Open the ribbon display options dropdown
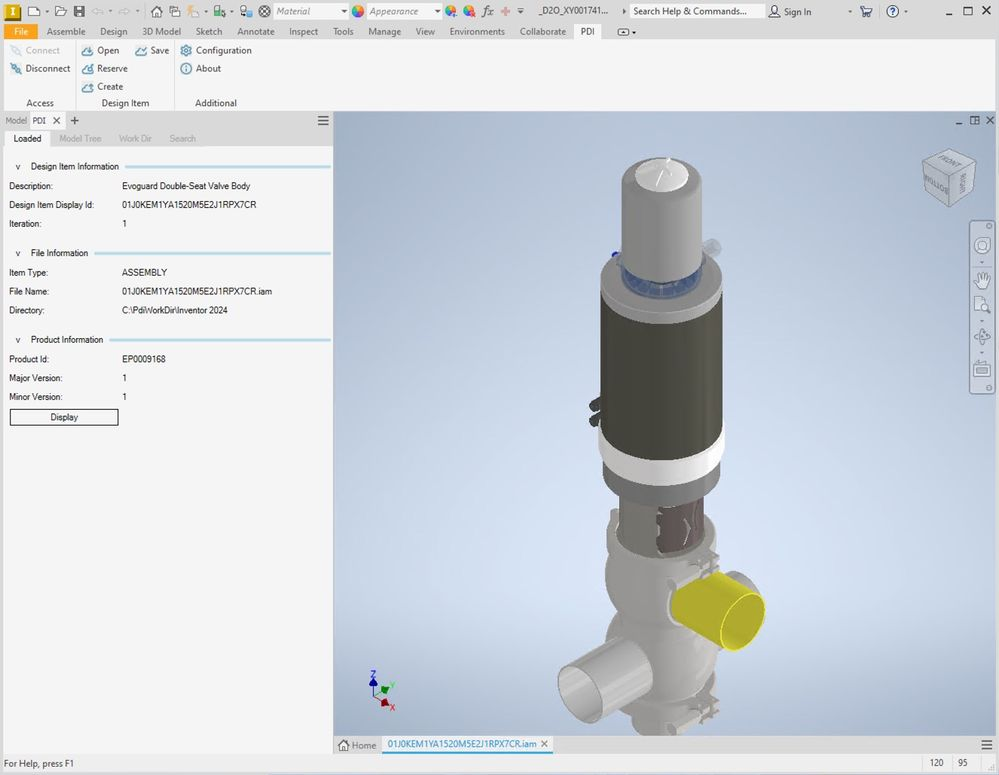The width and height of the screenshot is (999, 775). [627, 32]
